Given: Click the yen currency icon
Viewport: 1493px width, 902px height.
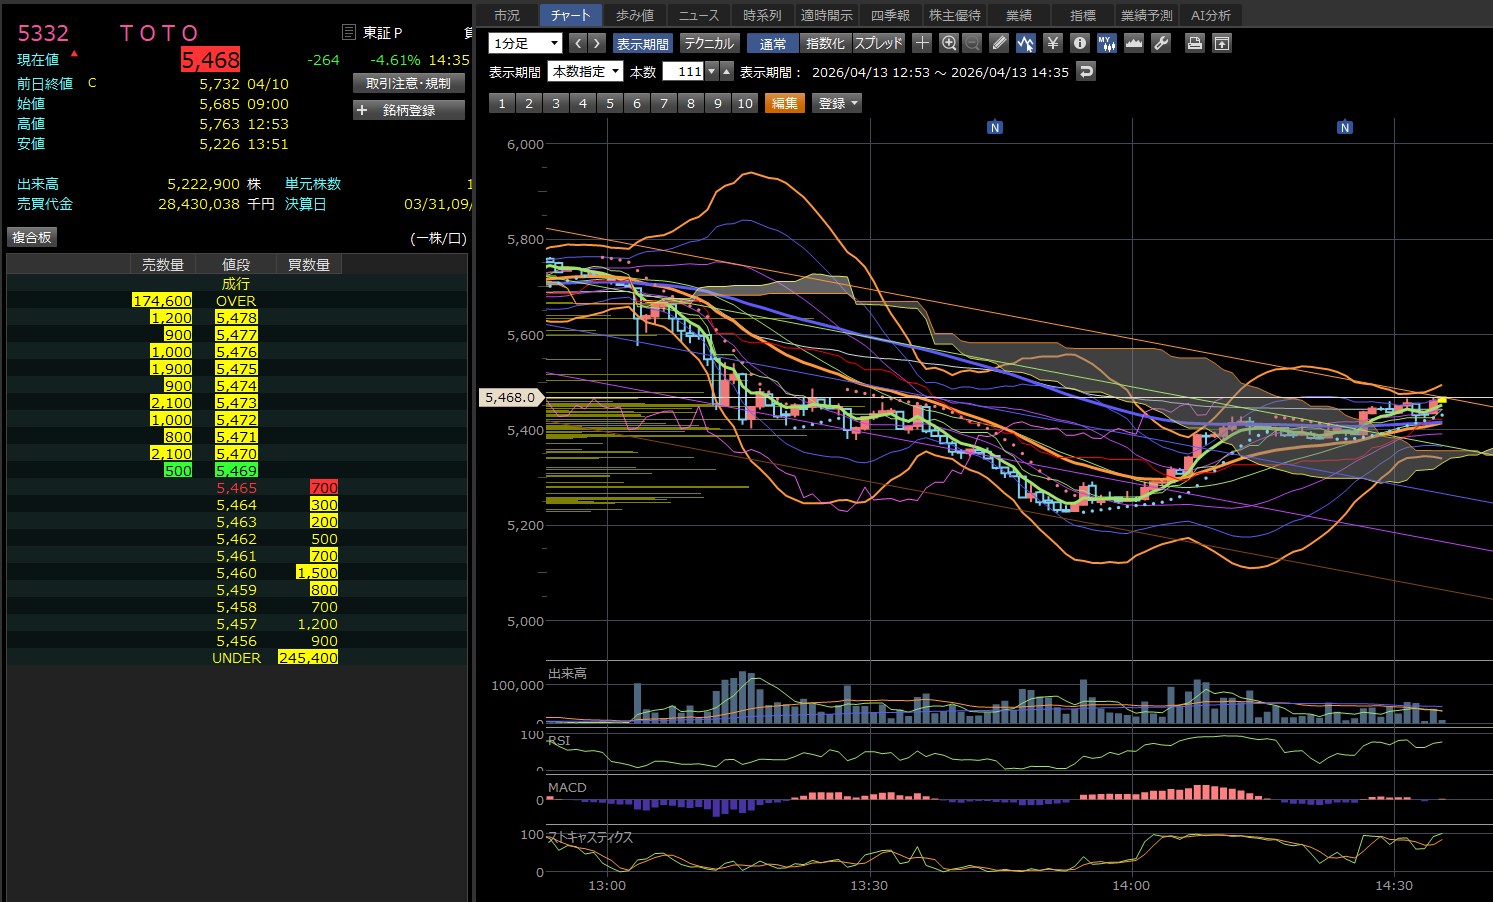Looking at the screenshot, I should coord(1052,43).
